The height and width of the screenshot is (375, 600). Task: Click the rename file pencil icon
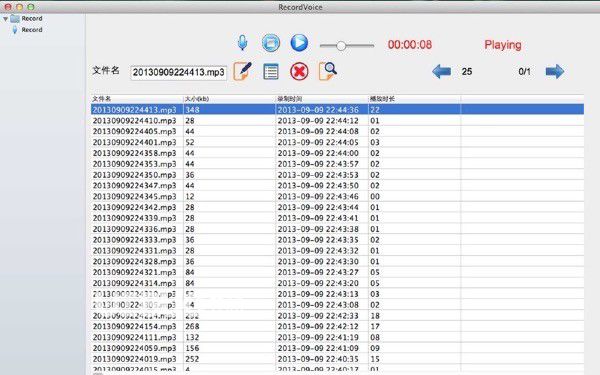(x=243, y=71)
